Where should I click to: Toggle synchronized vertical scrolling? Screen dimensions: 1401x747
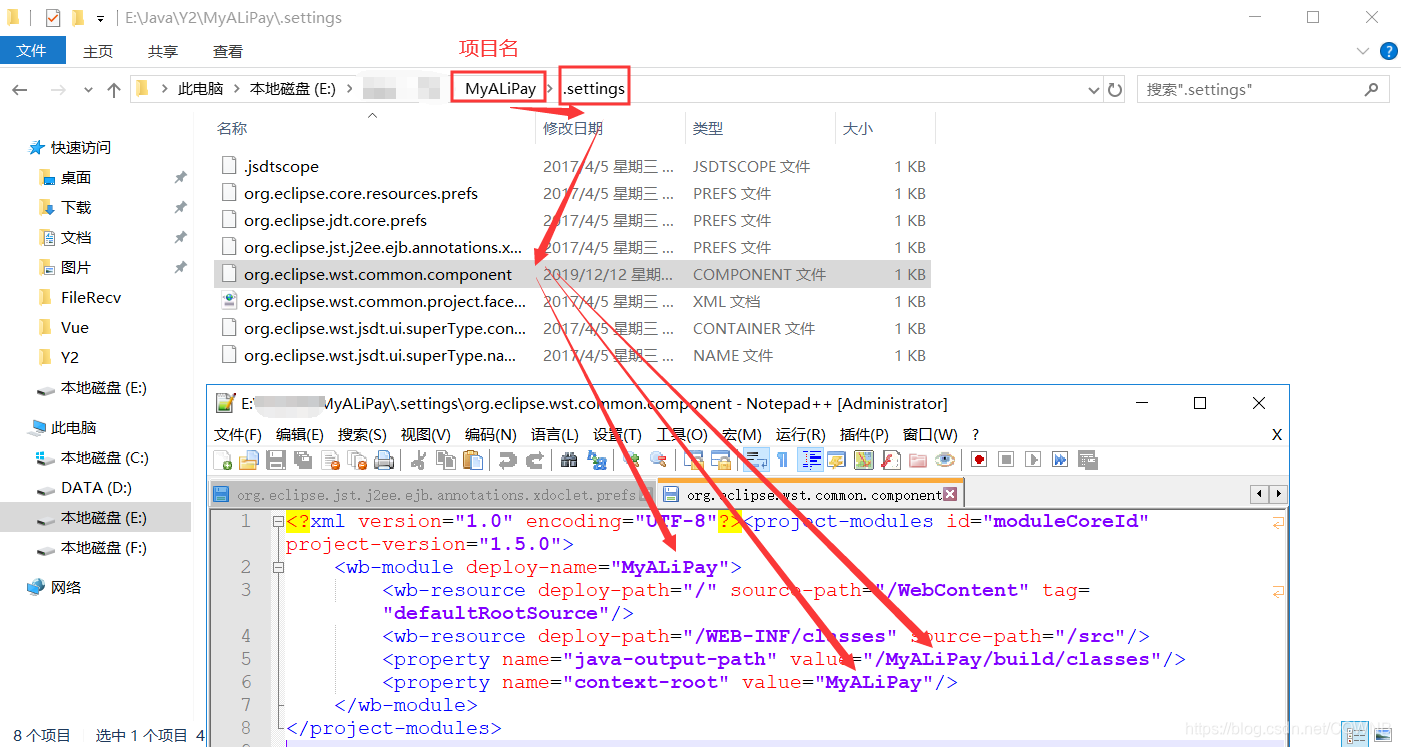[693, 460]
